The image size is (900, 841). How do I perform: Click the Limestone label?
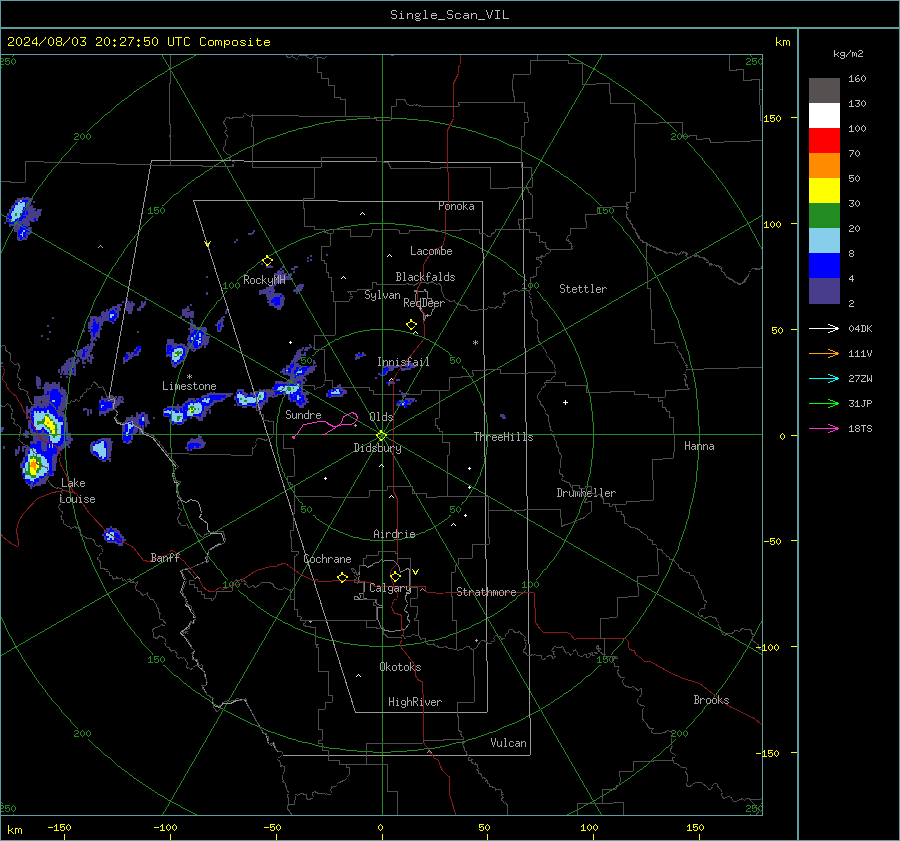coord(189,386)
